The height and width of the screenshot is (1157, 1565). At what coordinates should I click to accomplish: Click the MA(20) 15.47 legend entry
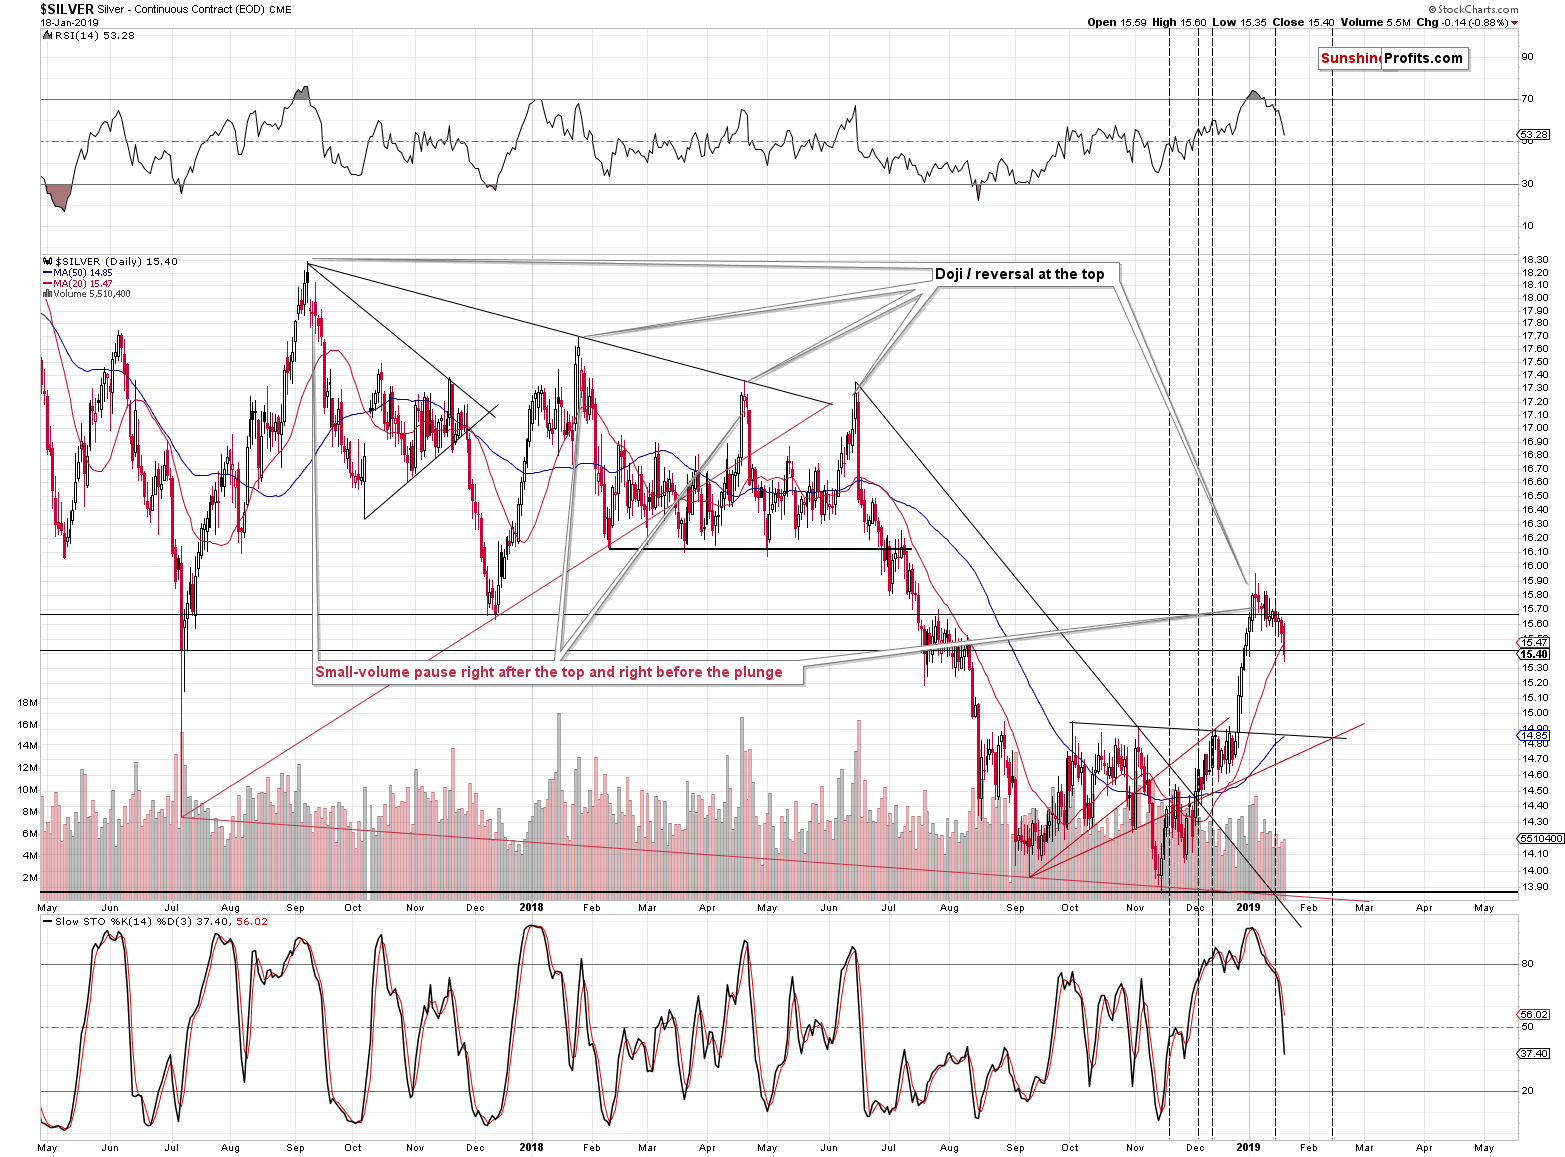coord(78,283)
